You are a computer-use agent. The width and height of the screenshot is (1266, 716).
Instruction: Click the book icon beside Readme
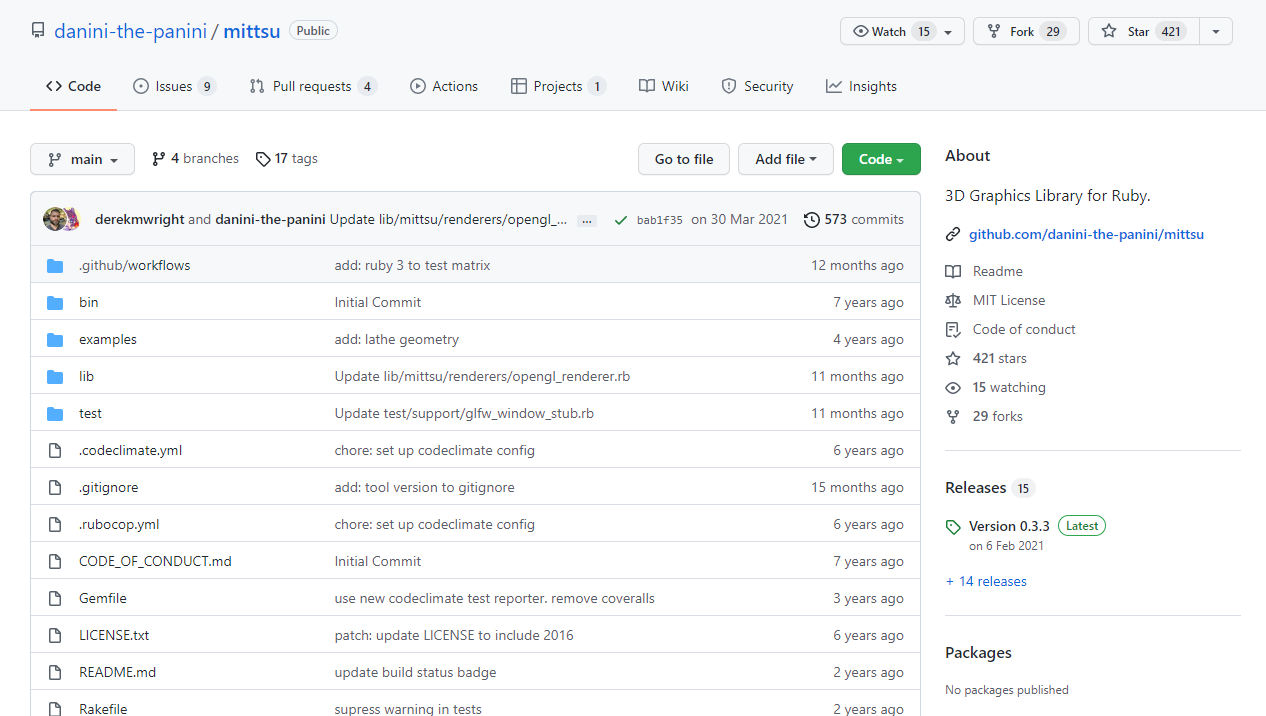point(953,271)
